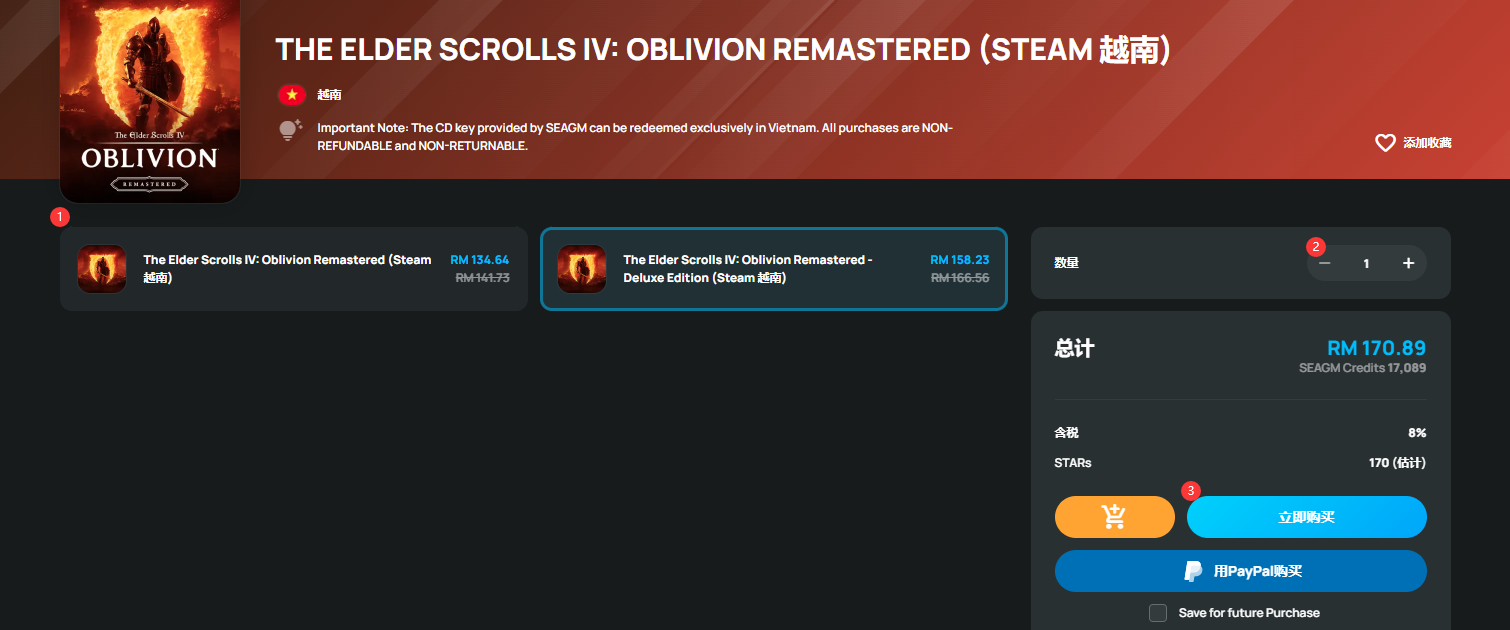Click the standard edition thumbnail icon
The image size is (1510, 630).
102,269
